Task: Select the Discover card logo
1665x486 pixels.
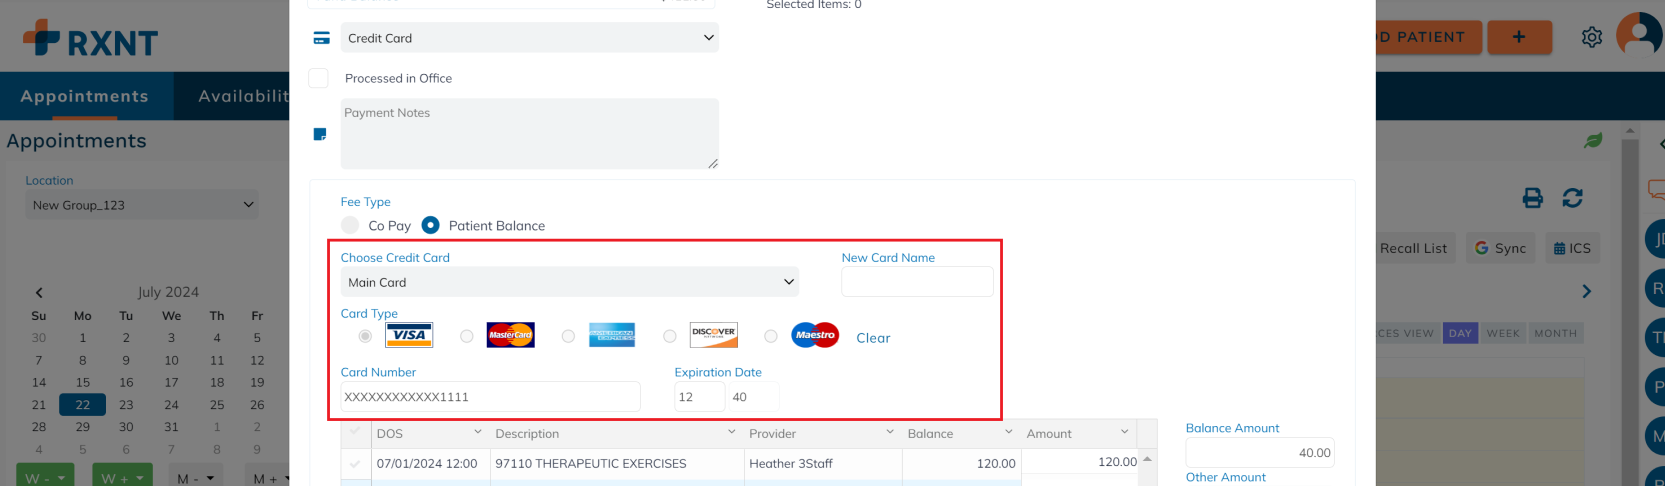Action: click(713, 335)
